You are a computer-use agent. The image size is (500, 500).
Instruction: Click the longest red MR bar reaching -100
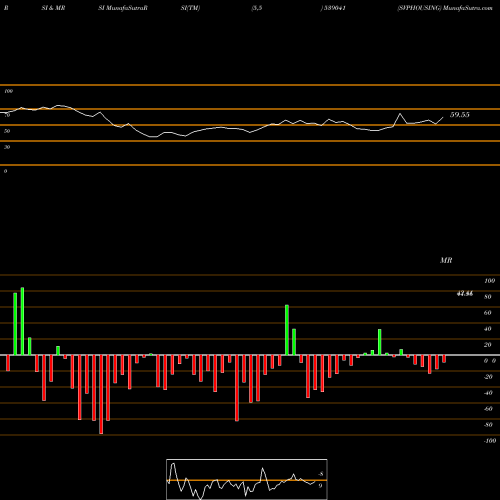coord(101,394)
